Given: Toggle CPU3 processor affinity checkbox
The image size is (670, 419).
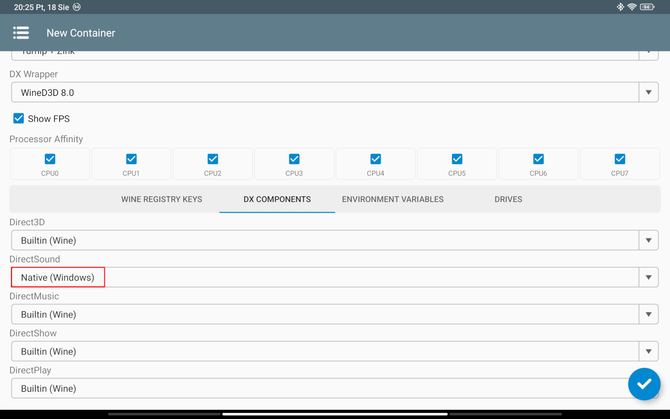Looking at the screenshot, I should click(x=294, y=159).
